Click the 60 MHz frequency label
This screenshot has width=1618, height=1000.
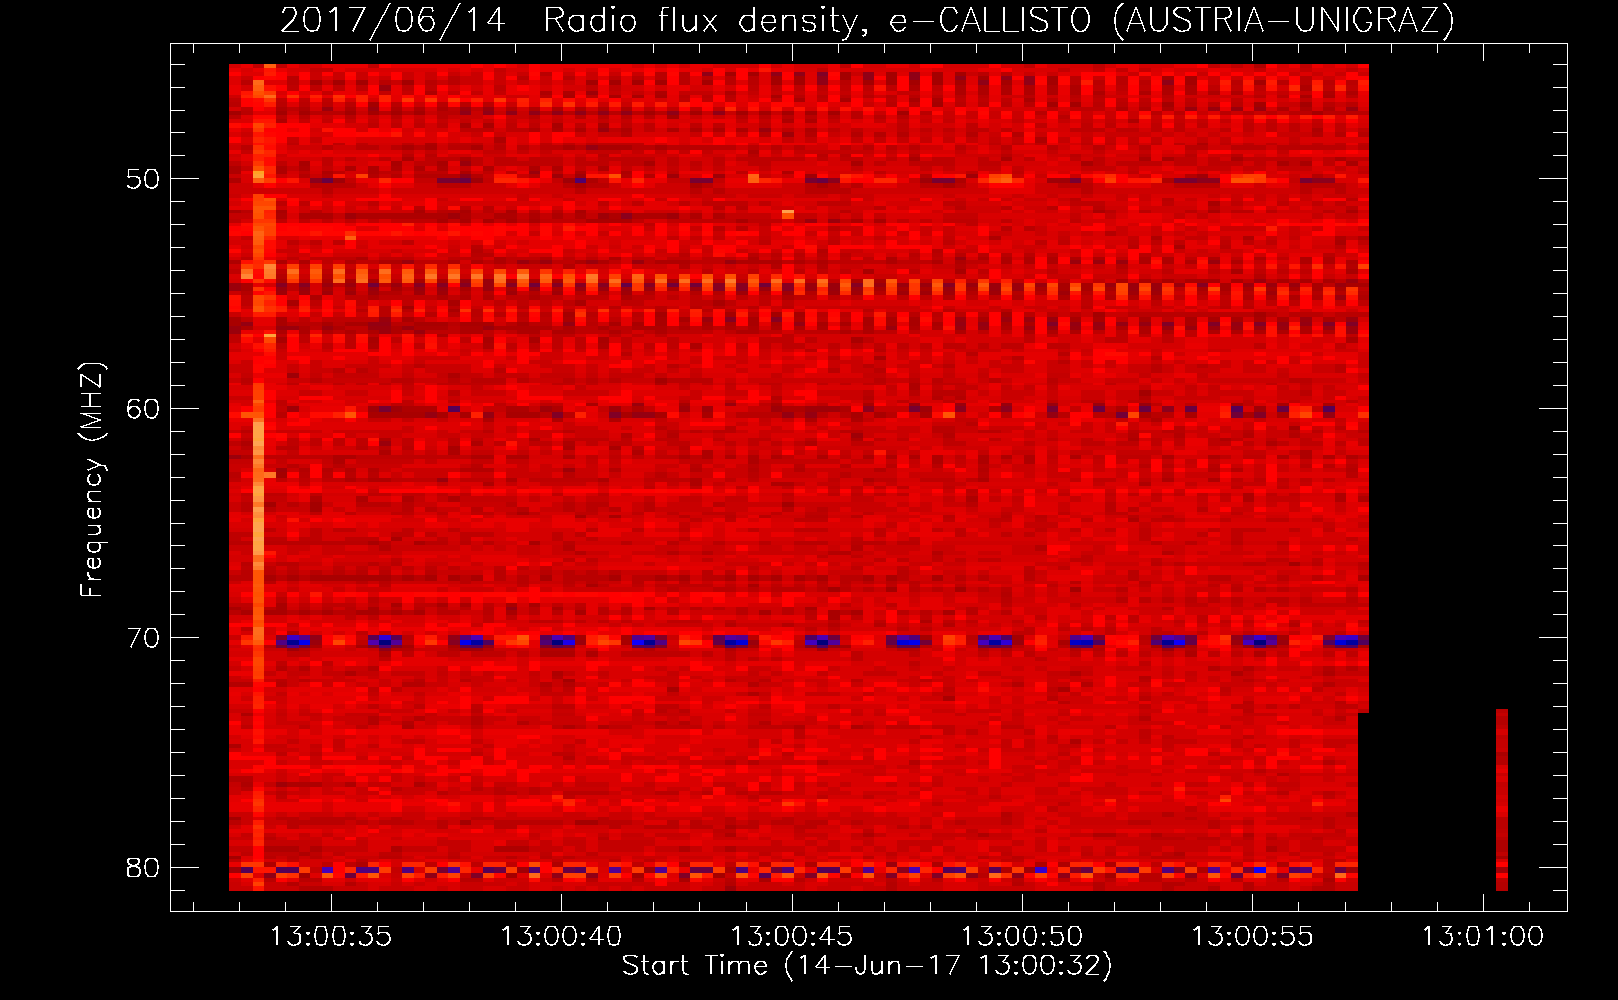tap(142, 409)
